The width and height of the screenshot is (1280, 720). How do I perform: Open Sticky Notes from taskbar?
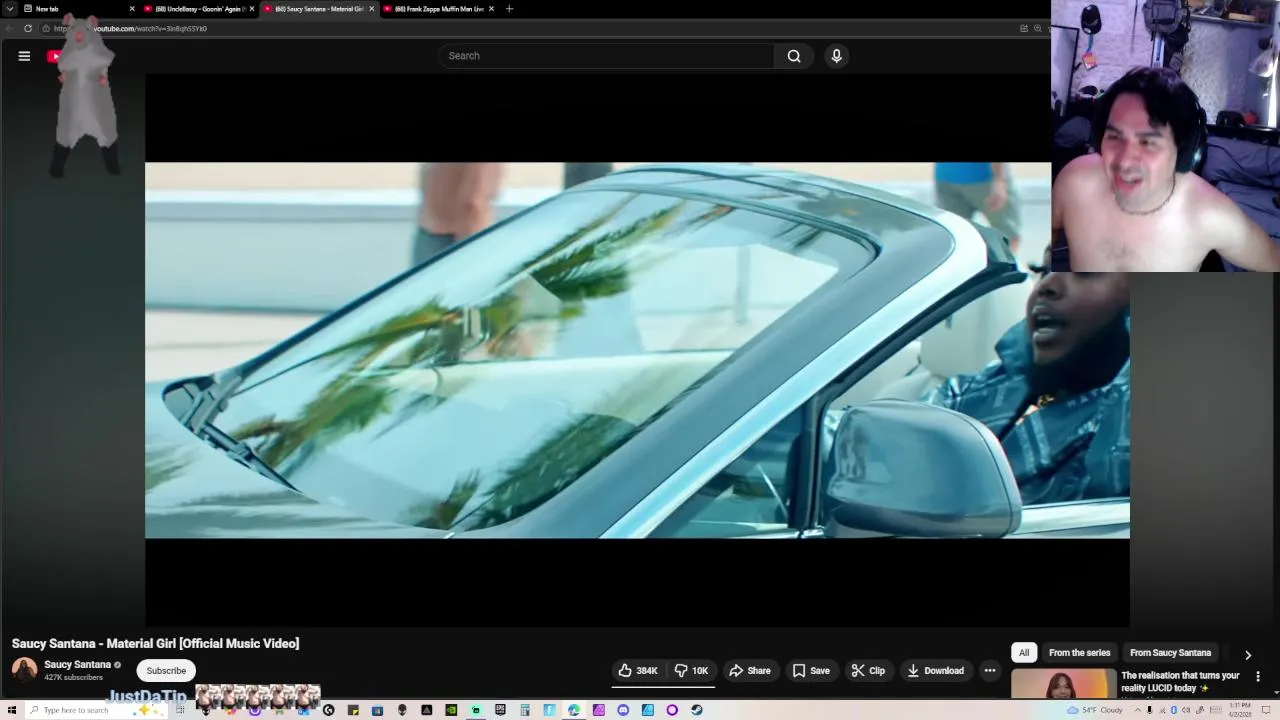coord(353,710)
